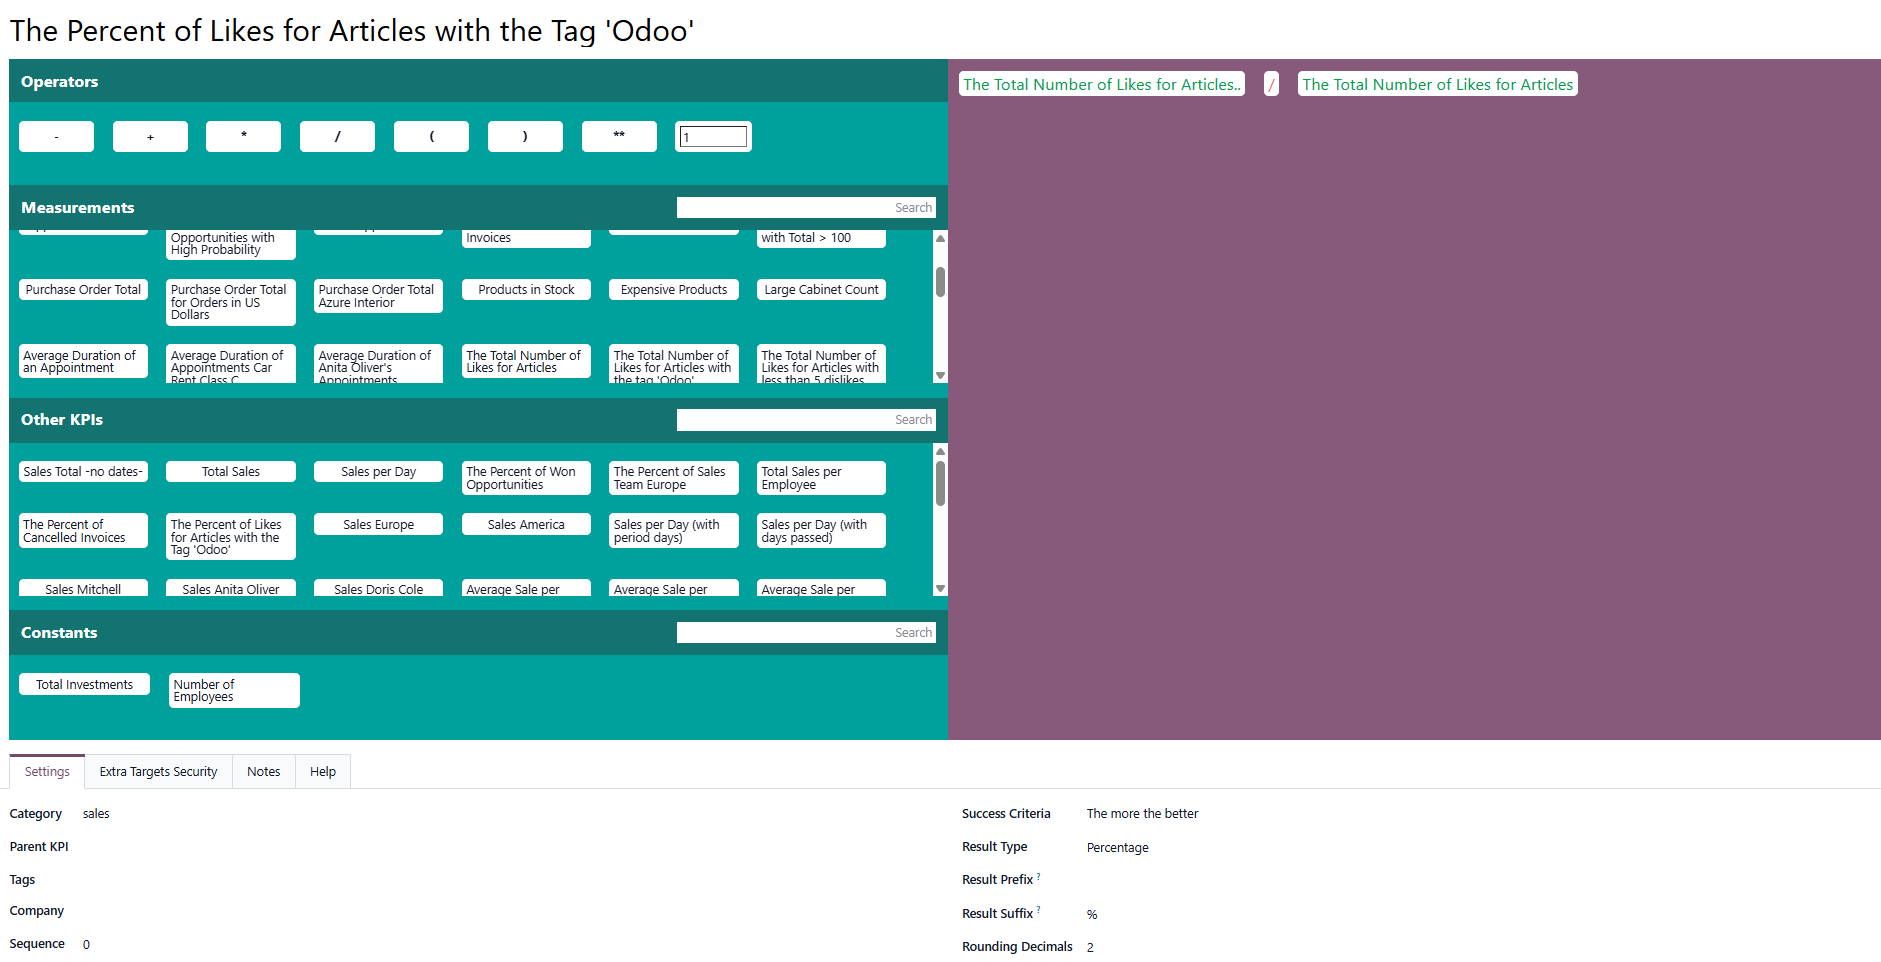1881x962 pixels.
Task: Add the multiplication operator
Action: (243, 137)
